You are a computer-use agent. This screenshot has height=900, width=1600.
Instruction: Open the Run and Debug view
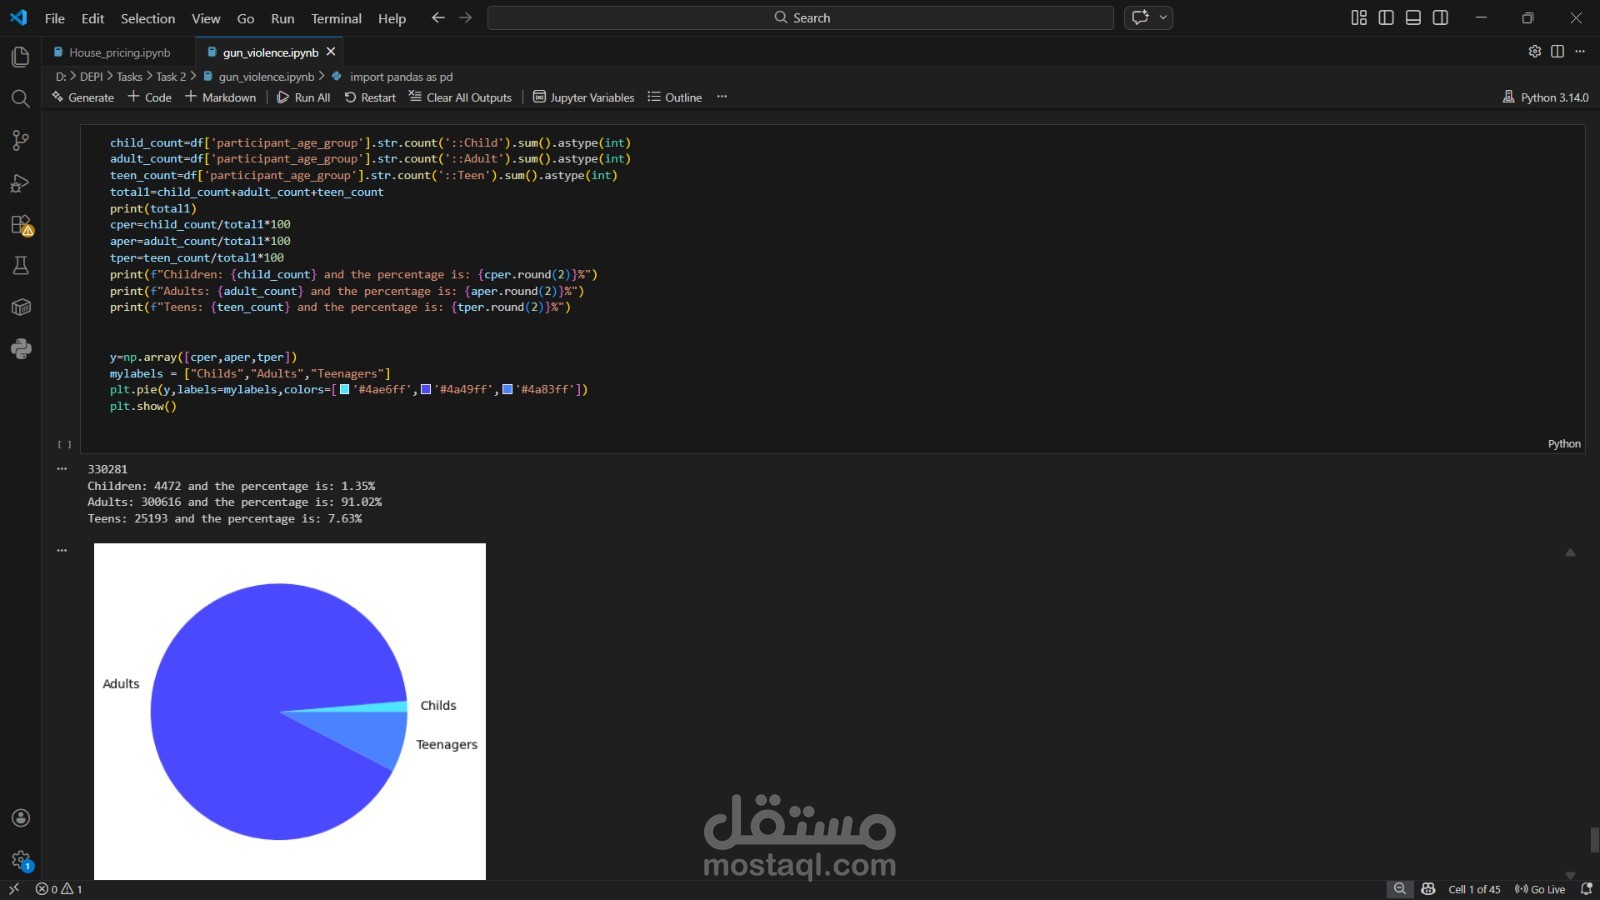(x=20, y=183)
